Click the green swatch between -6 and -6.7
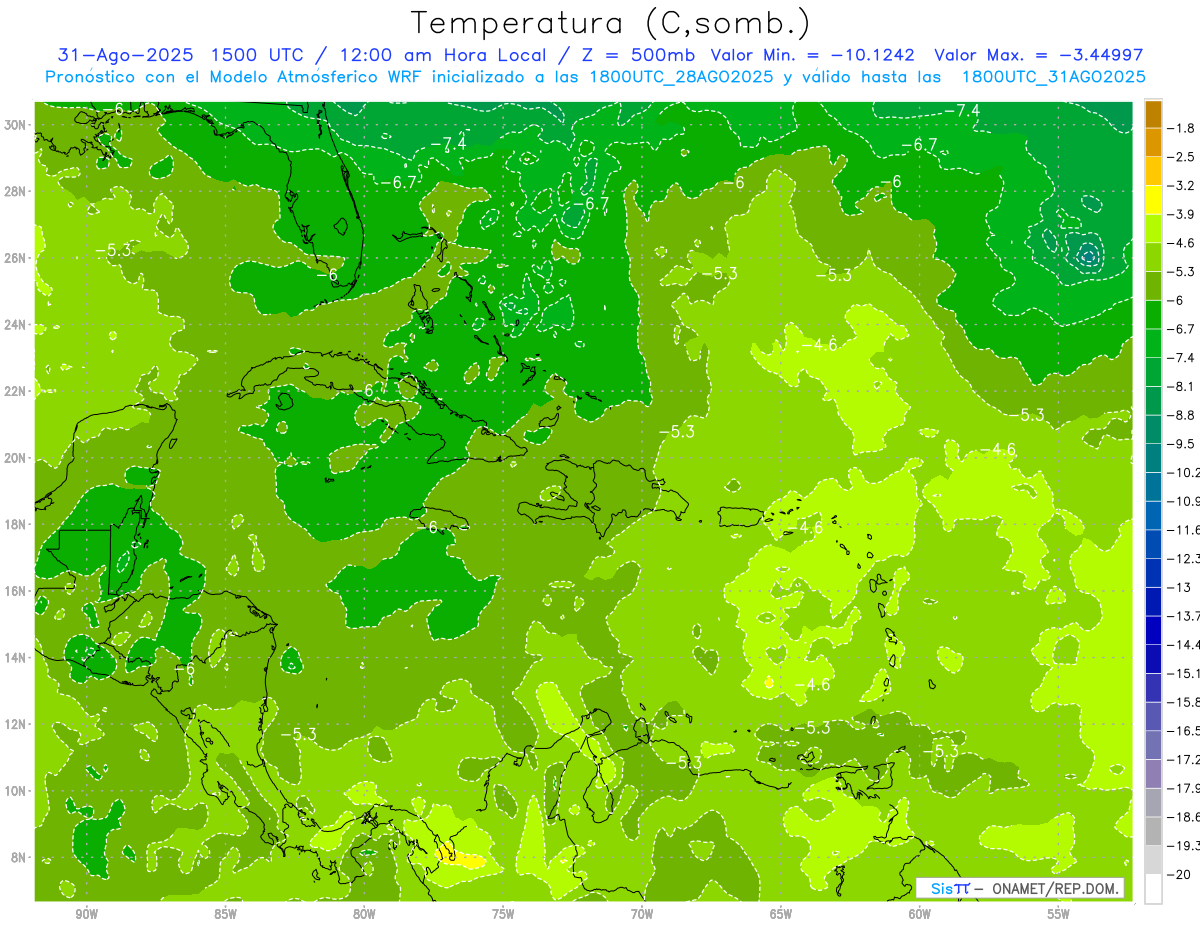The image size is (1200, 927). pyautogui.click(x=1153, y=315)
